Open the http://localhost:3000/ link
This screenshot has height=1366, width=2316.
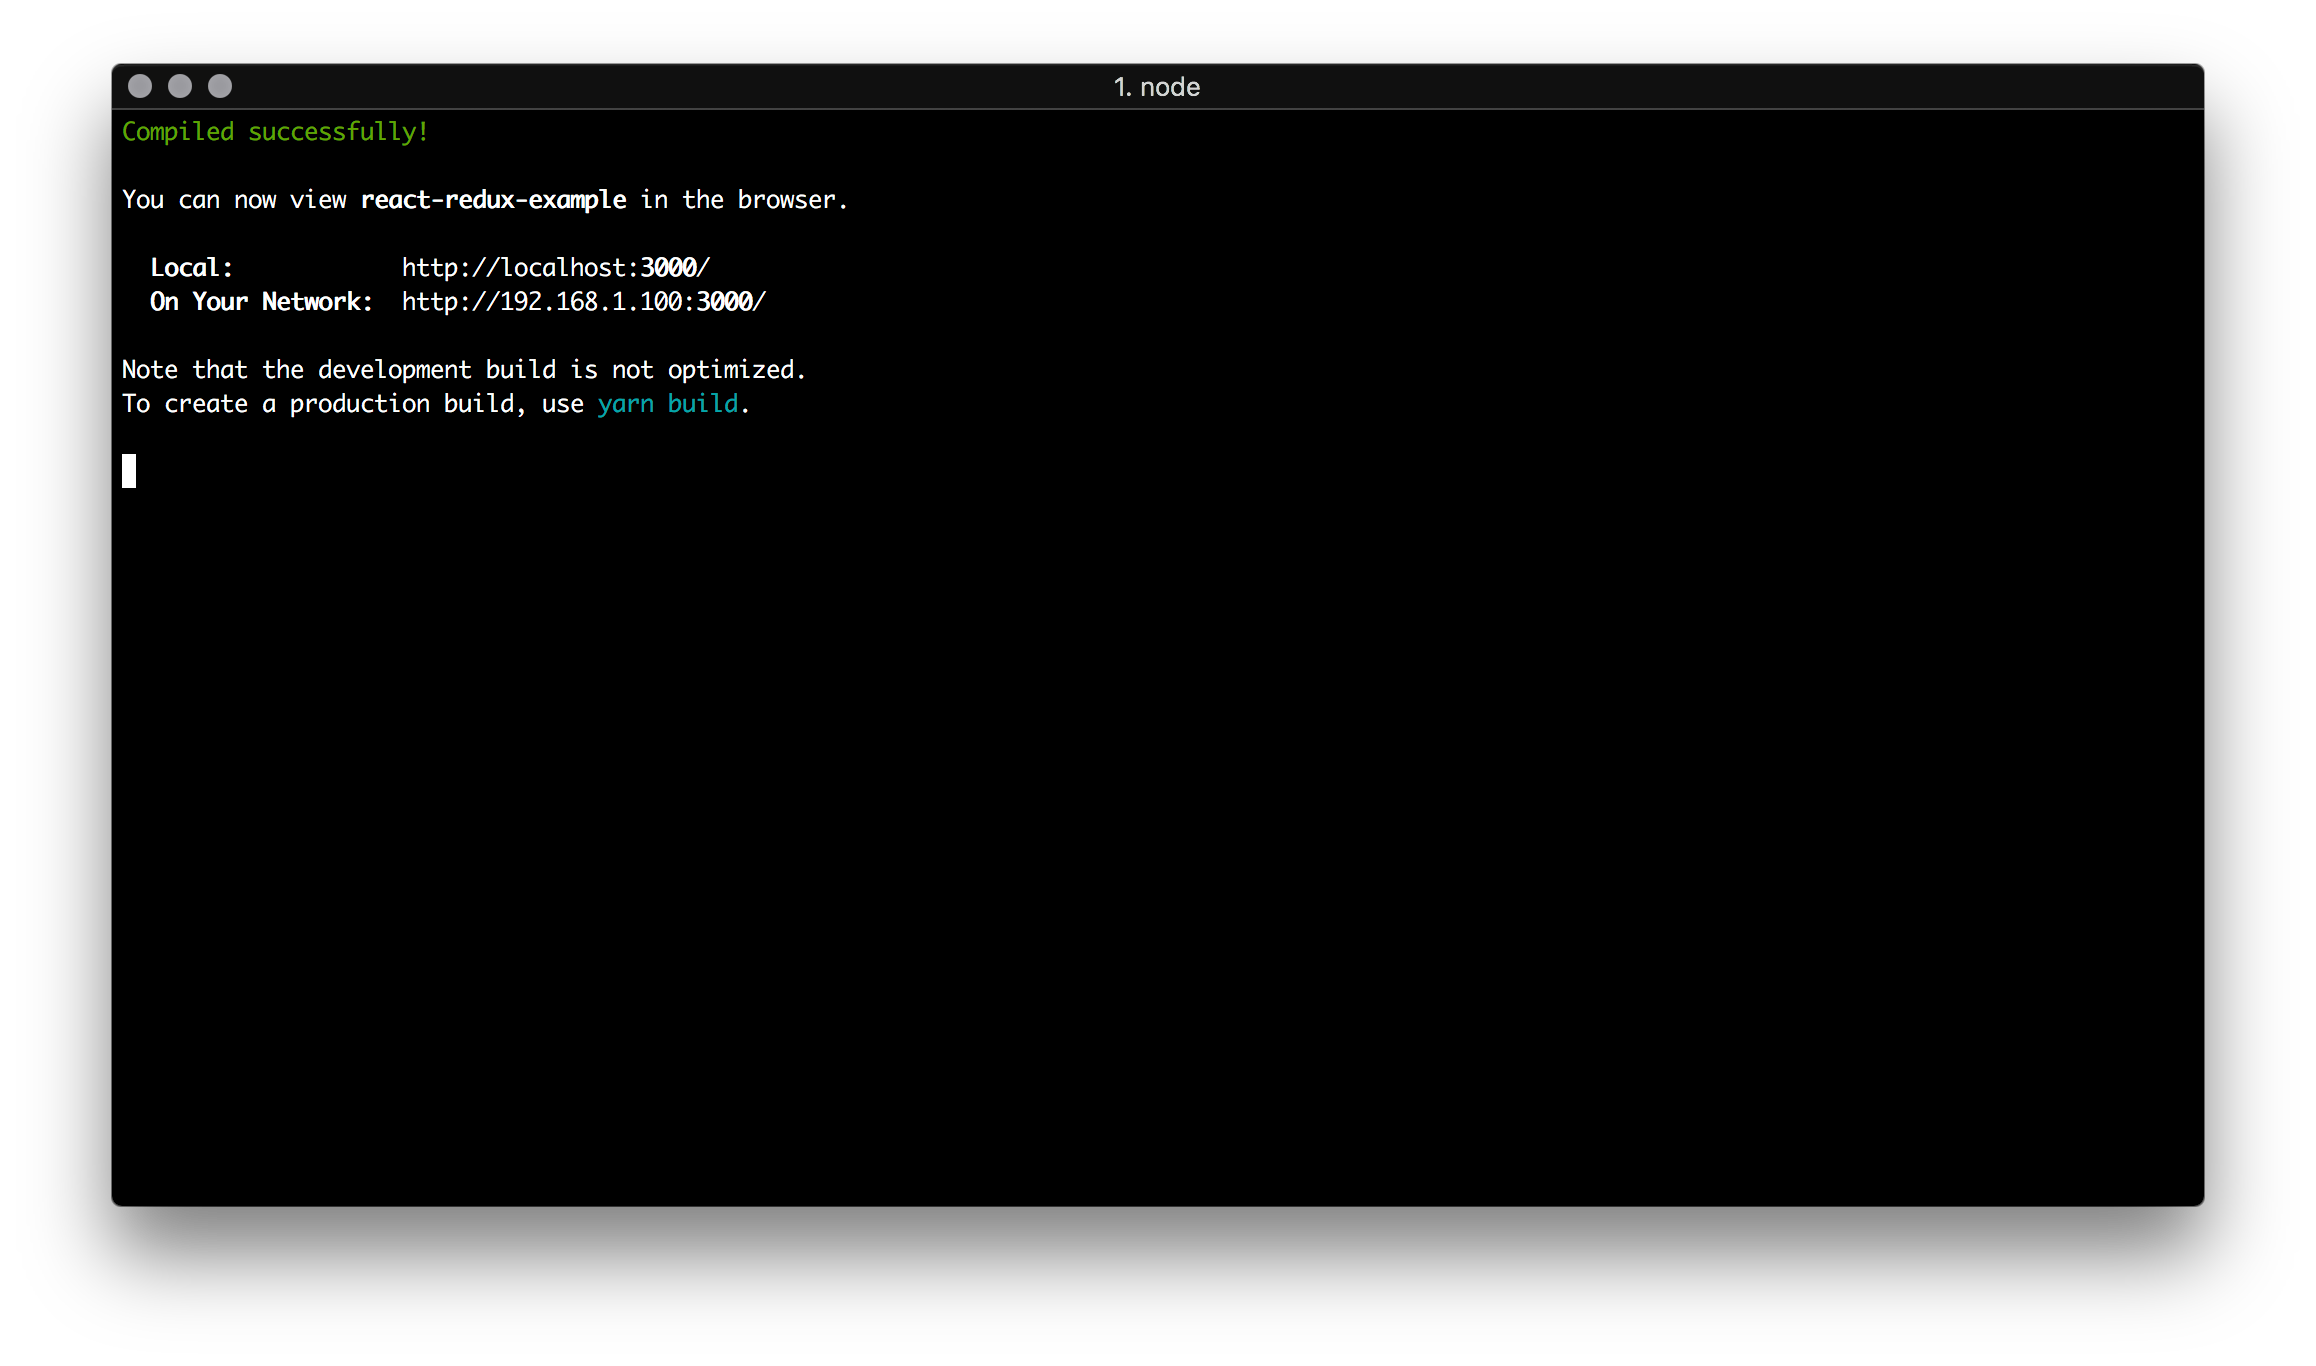(555, 268)
